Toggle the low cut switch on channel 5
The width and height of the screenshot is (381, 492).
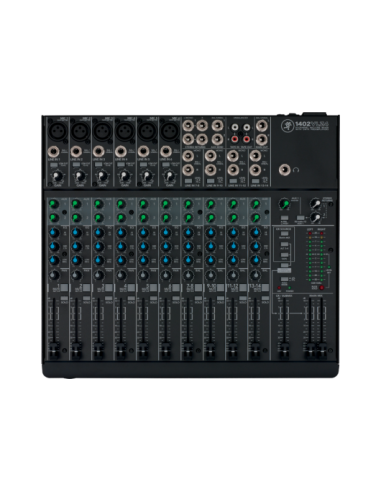143,164
